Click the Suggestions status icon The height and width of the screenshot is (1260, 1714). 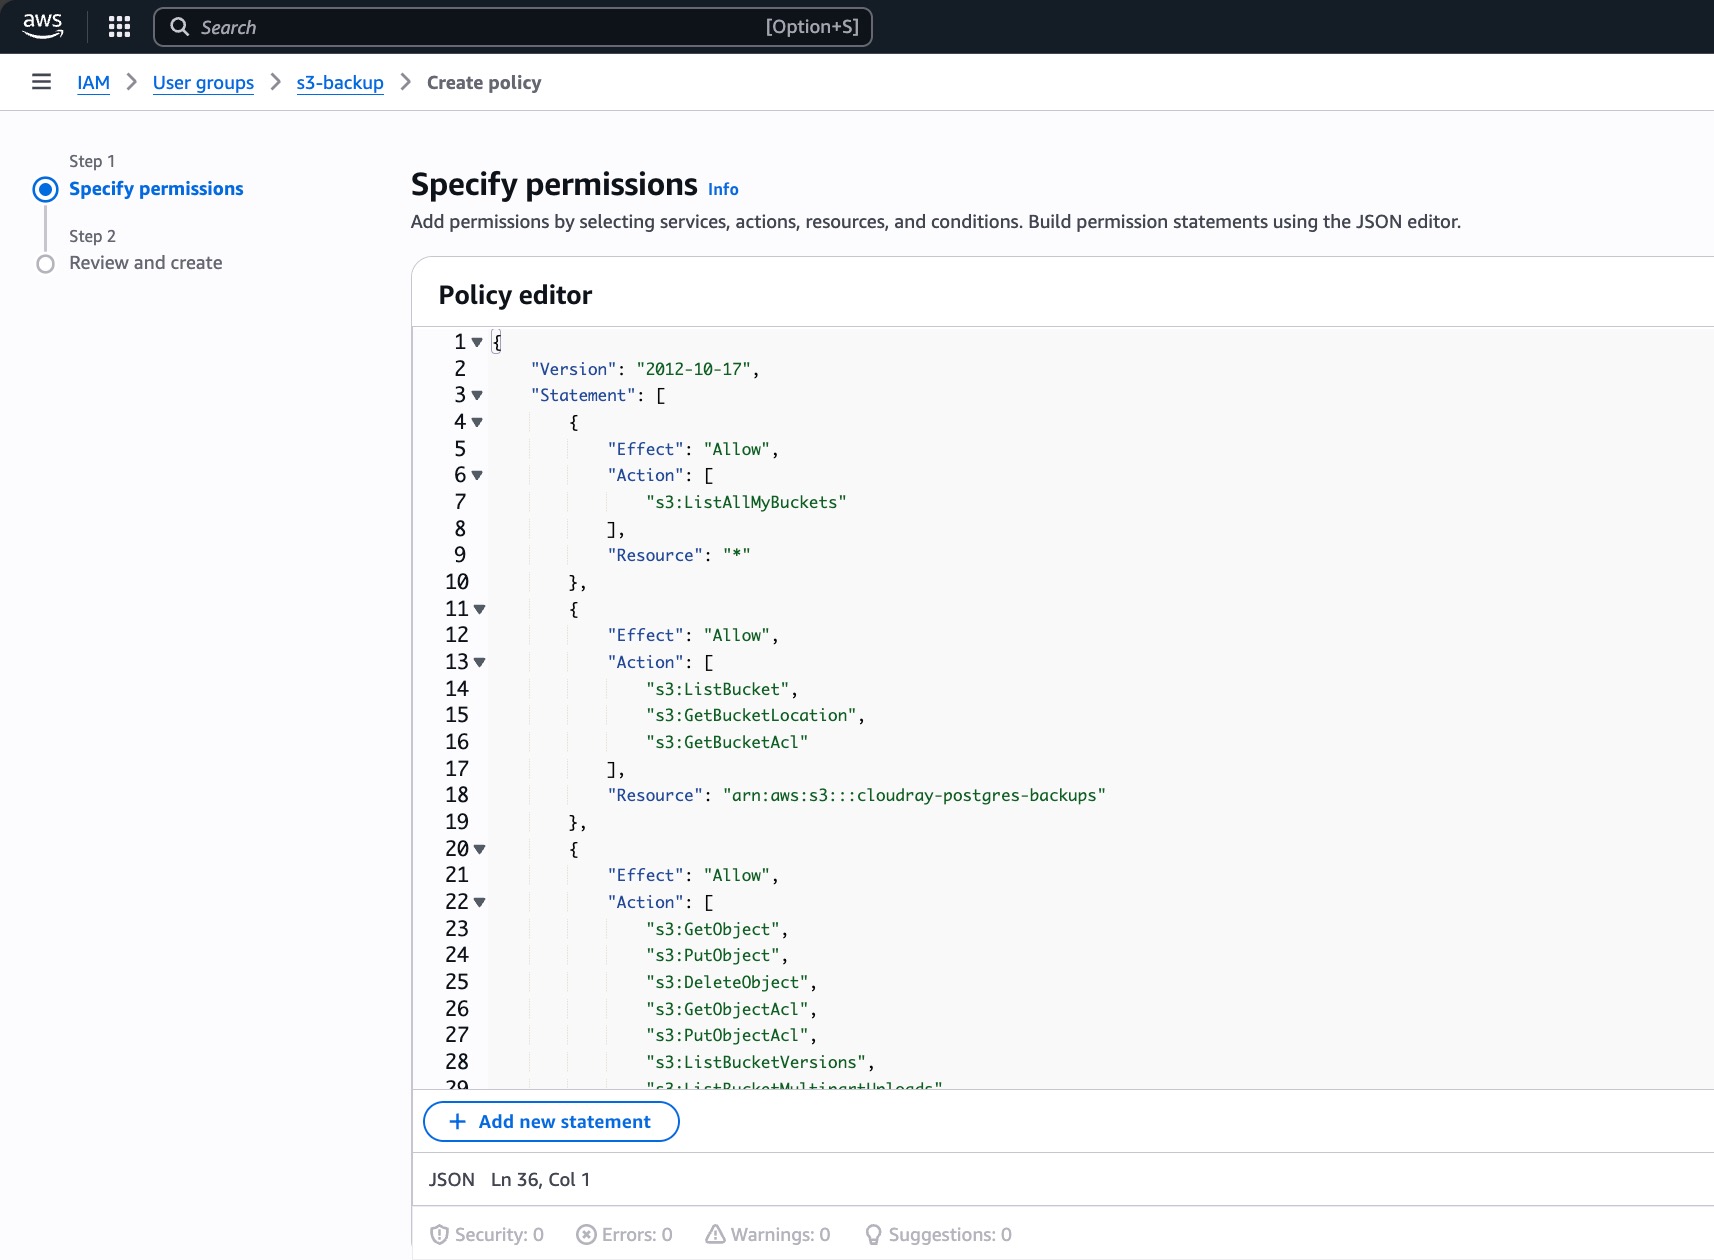[x=873, y=1234]
